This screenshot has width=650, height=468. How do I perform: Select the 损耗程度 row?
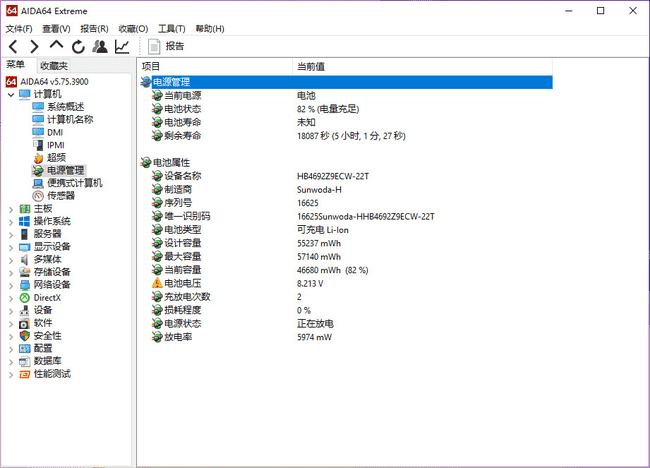coord(352,310)
